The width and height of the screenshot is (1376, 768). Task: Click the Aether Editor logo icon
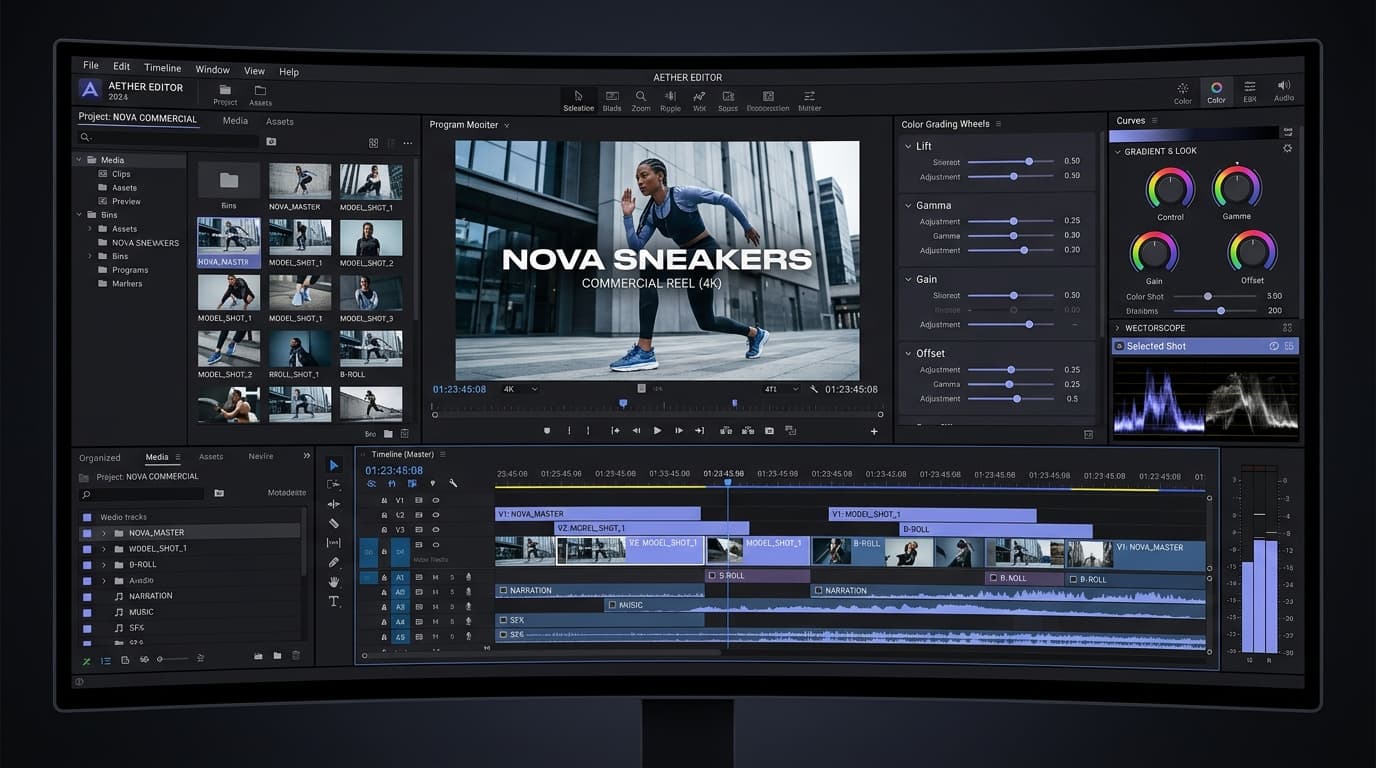pos(90,89)
